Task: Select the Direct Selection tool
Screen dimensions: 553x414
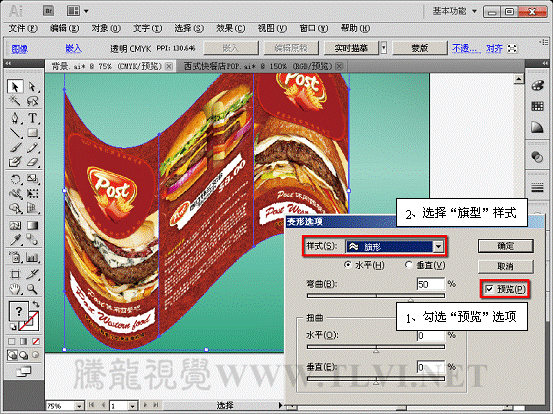Action: (x=32, y=87)
